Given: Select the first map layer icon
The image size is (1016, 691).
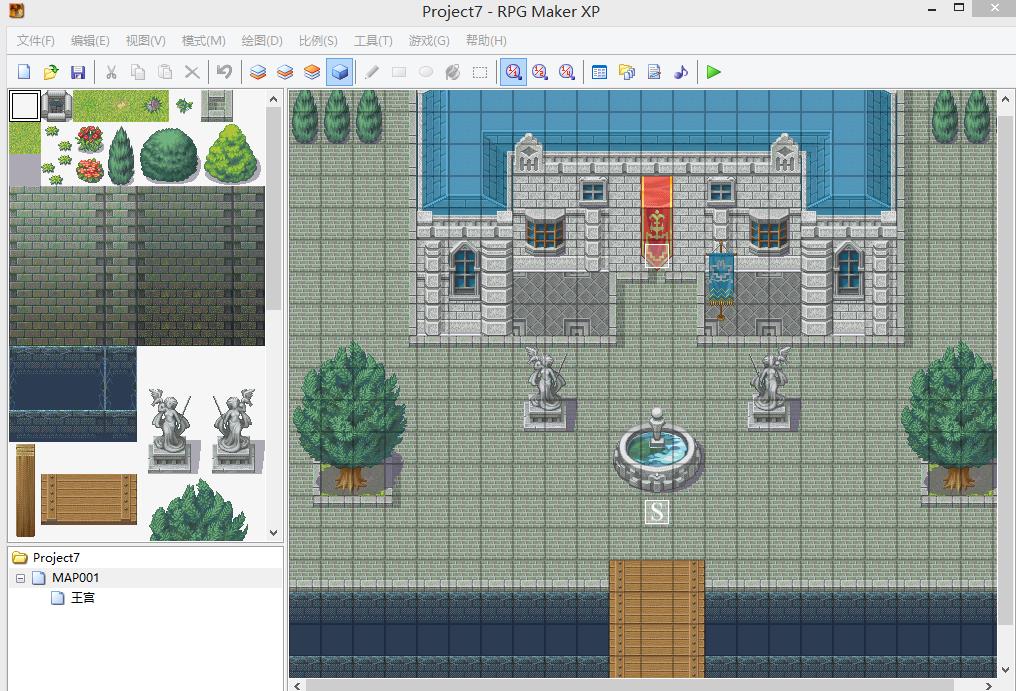Looking at the screenshot, I should click(x=258, y=72).
